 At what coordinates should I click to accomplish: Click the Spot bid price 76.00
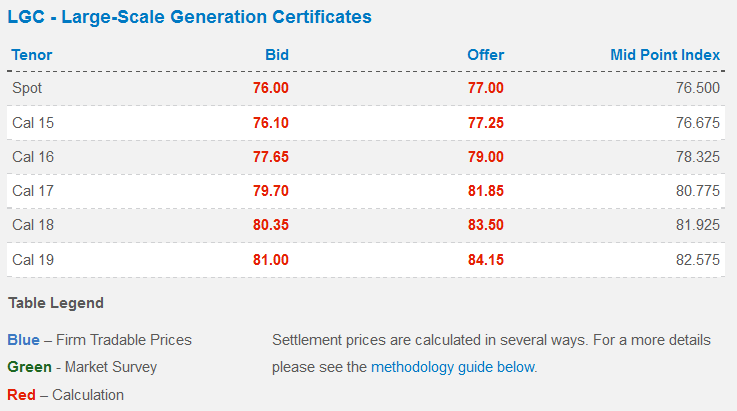(271, 88)
